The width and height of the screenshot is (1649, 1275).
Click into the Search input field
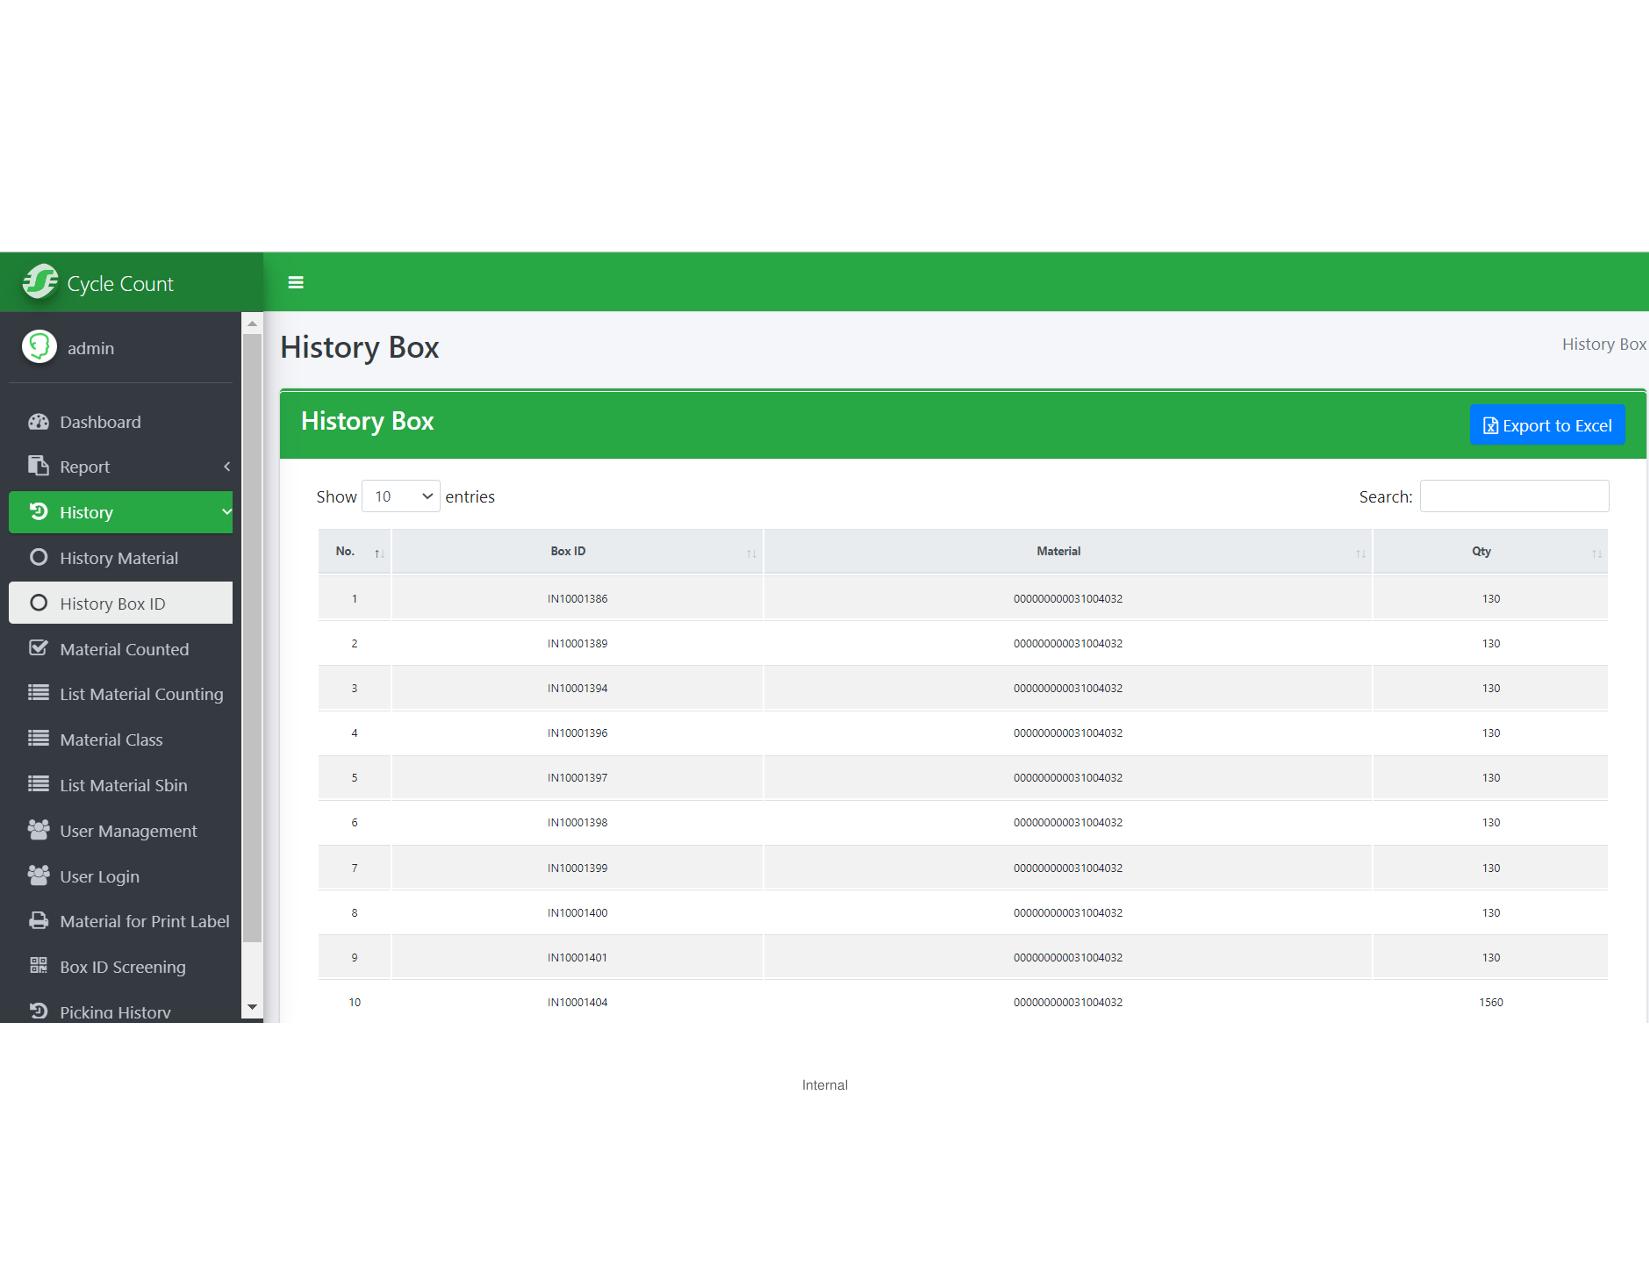pyautogui.click(x=1513, y=497)
